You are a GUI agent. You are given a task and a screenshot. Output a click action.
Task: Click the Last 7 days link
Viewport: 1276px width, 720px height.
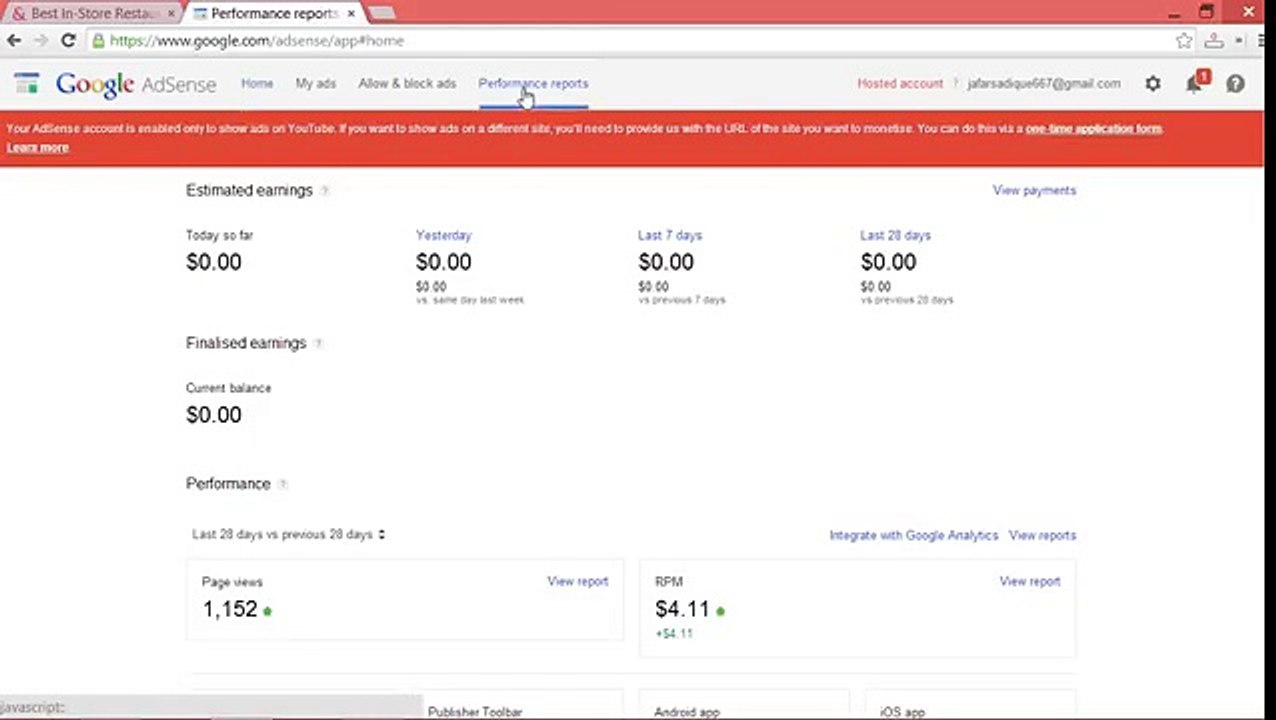click(670, 236)
